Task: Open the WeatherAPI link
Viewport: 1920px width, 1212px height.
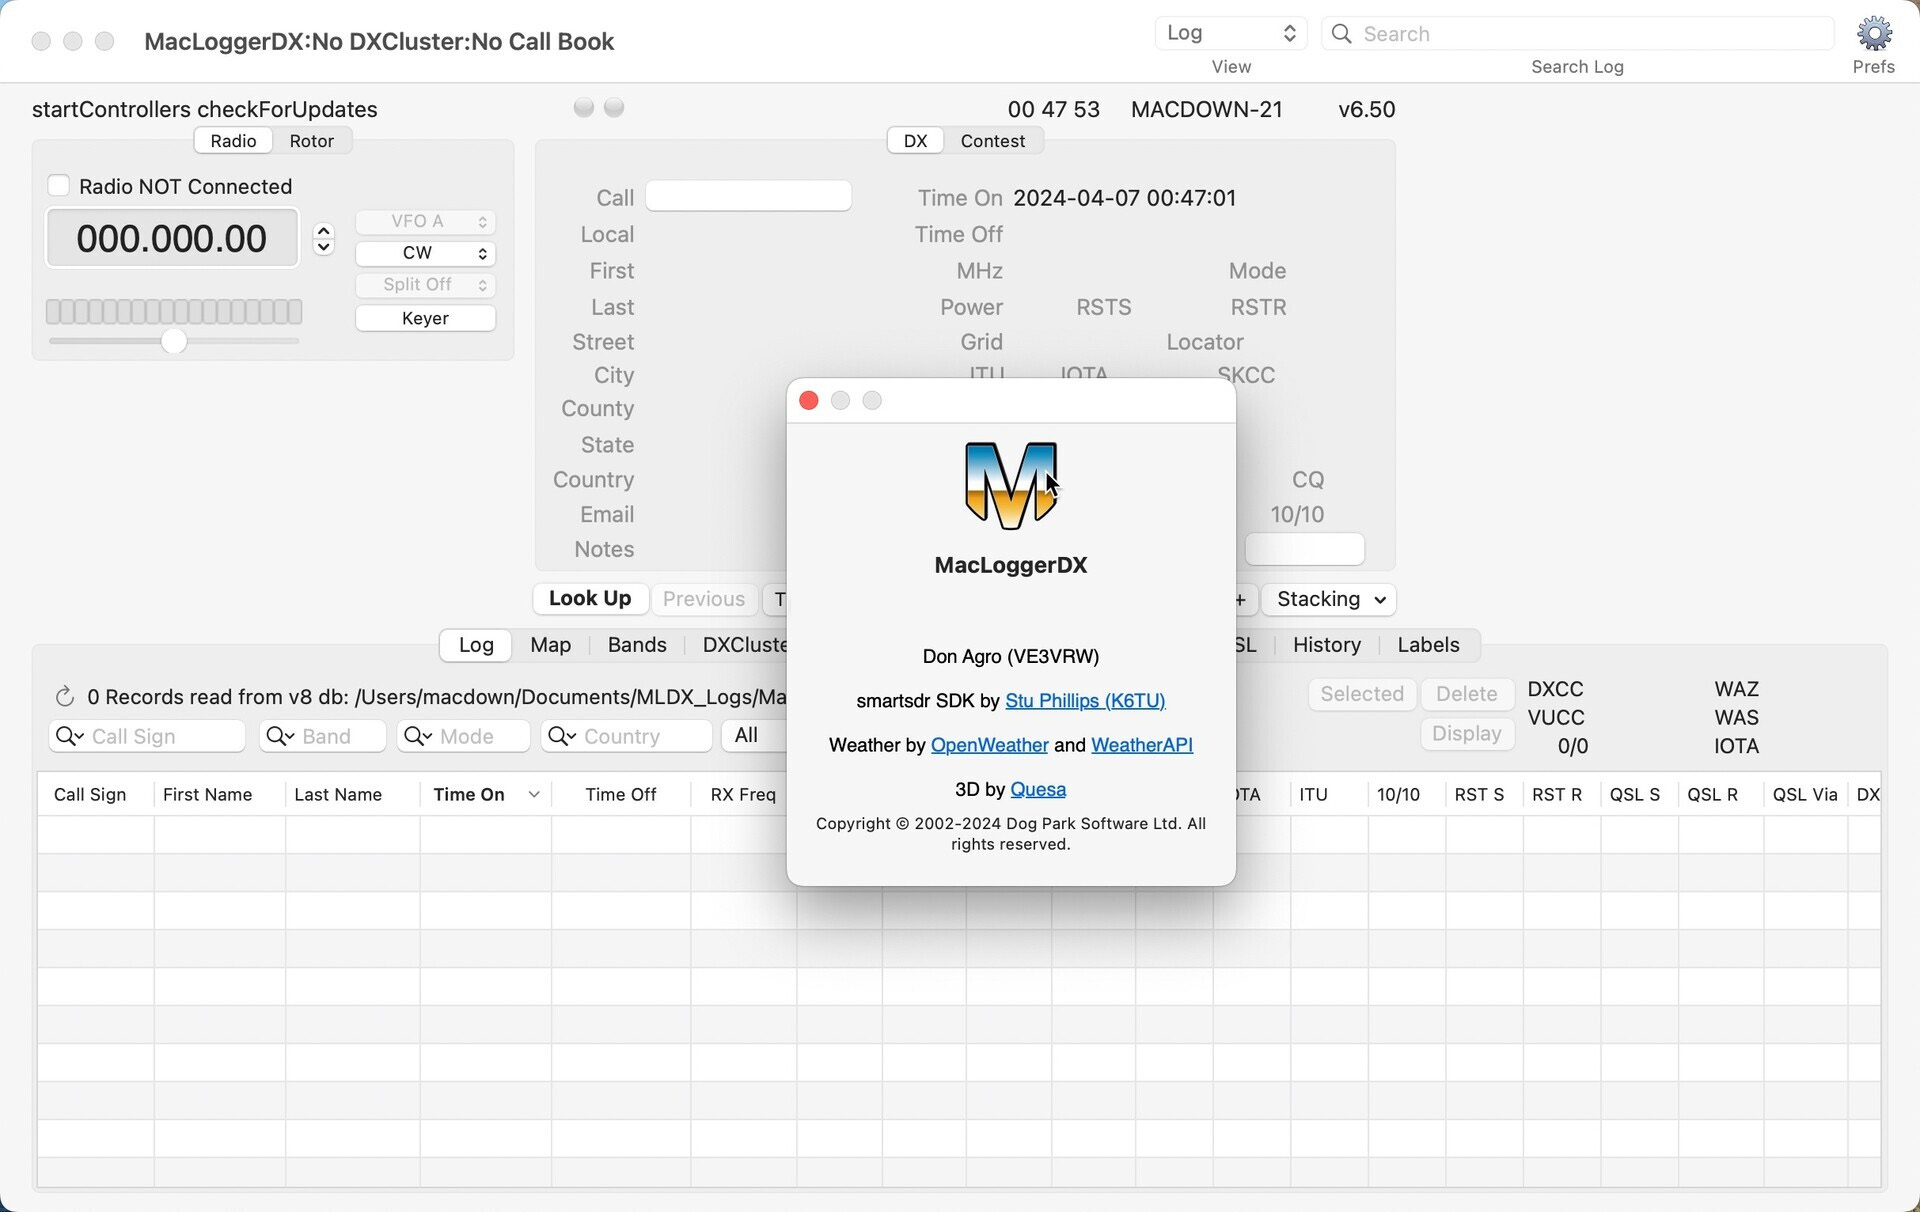Action: point(1142,745)
